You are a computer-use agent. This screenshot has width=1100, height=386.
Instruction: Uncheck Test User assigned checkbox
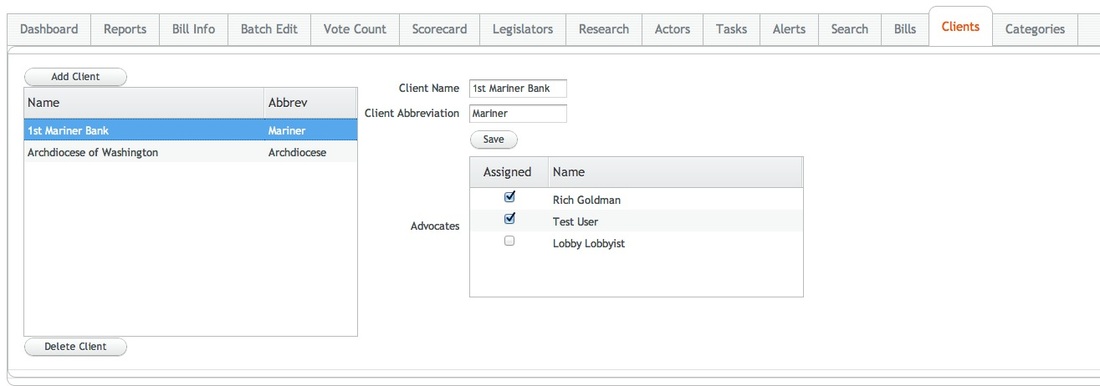(510, 219)
